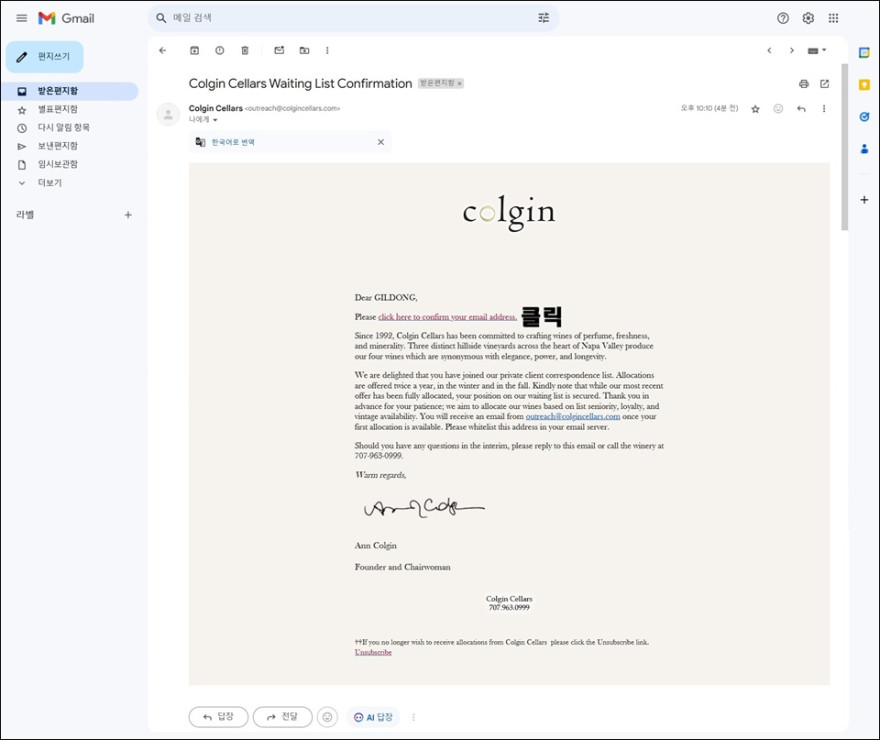Open message more options three dots
This screenshot has width=880, height=740.
pyautogui.click(x=824, y=109)
